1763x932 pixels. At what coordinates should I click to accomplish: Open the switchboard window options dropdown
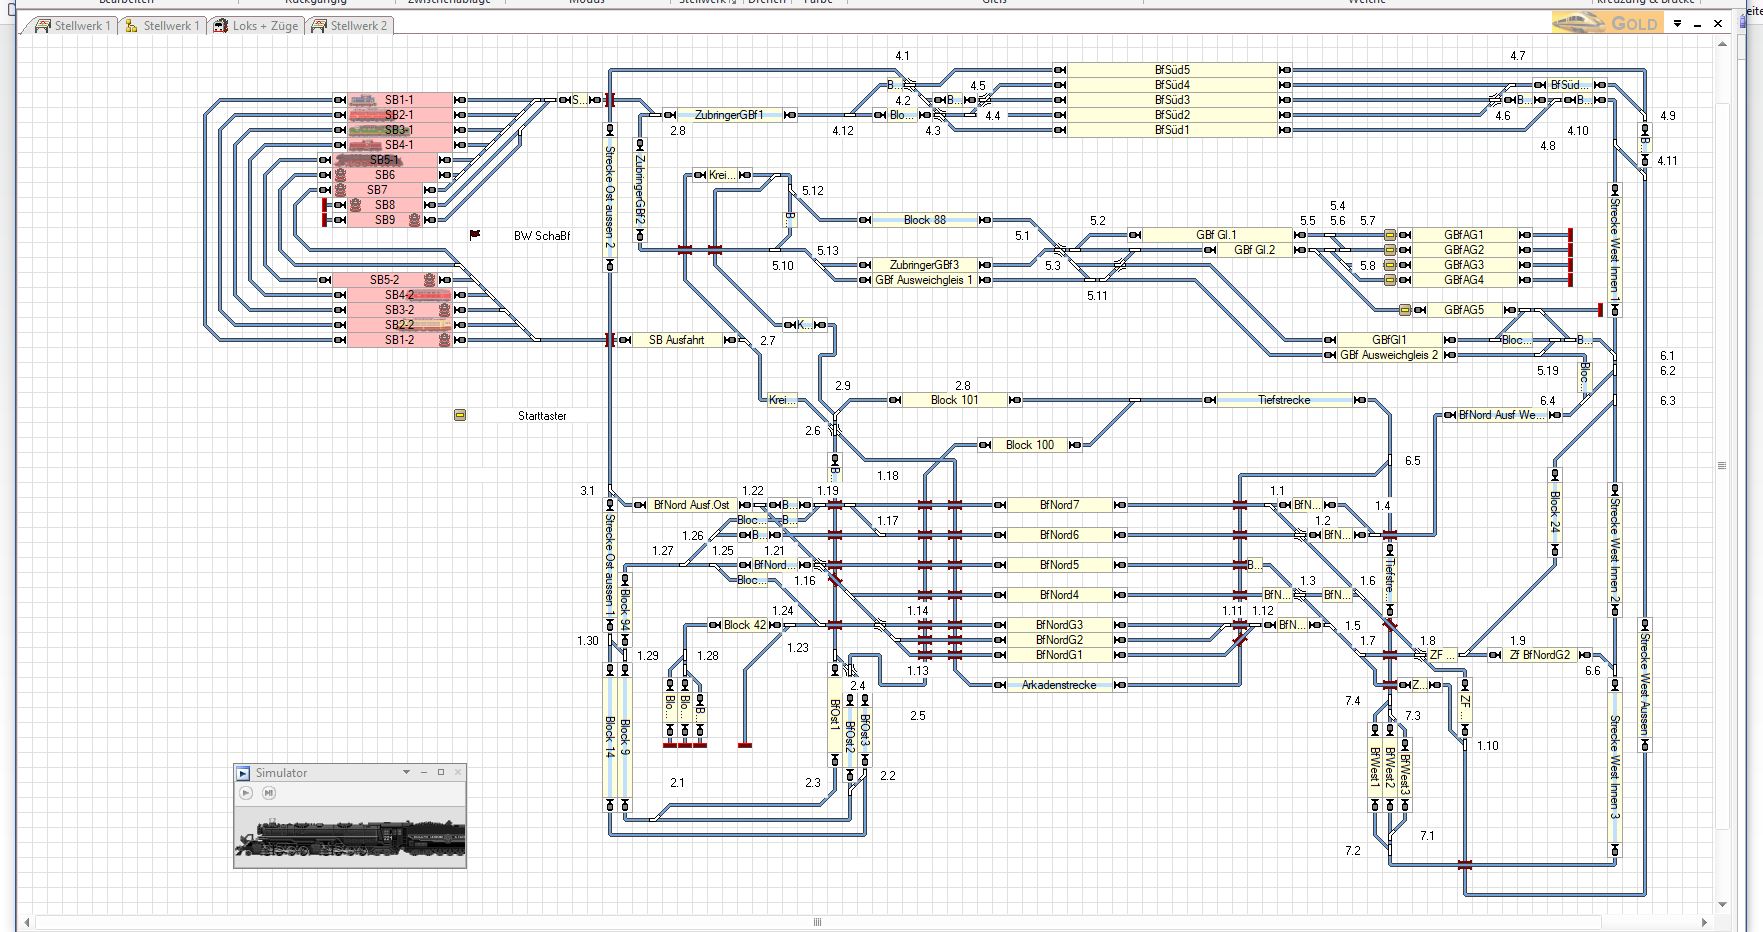(1678, 23)
